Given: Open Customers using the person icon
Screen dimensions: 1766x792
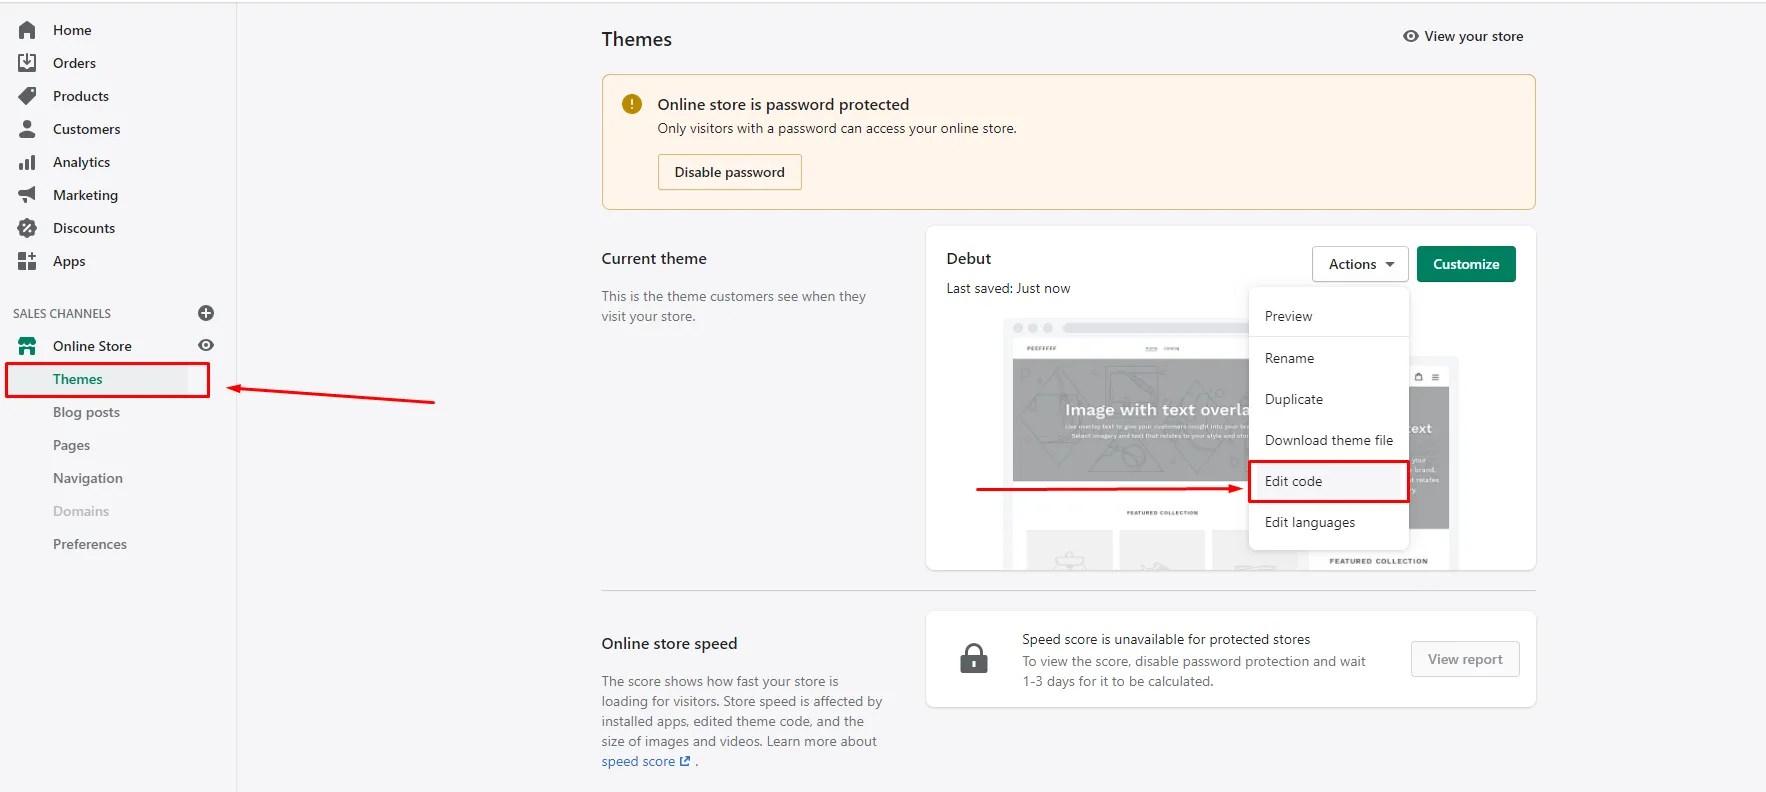Looking at the screenshot, I should pyautogui.click(x=27, y=129).
